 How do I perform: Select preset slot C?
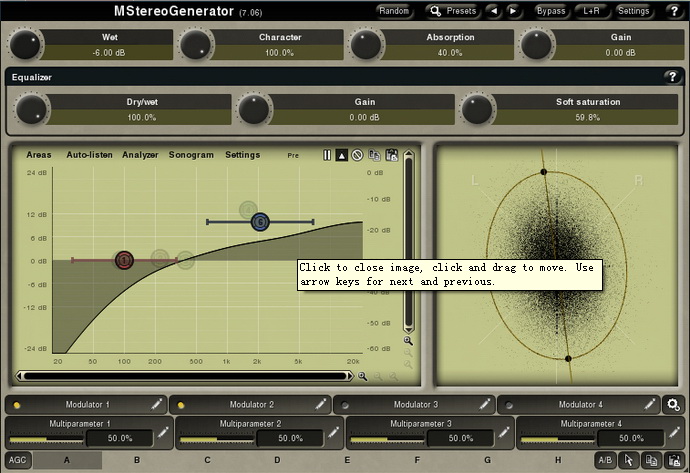click(207, 460)
